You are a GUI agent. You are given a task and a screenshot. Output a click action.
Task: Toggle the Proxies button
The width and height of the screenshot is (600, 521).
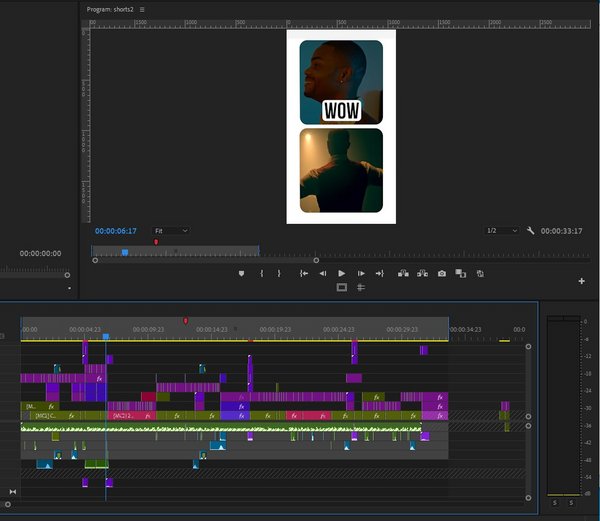[x=480, y=274]
